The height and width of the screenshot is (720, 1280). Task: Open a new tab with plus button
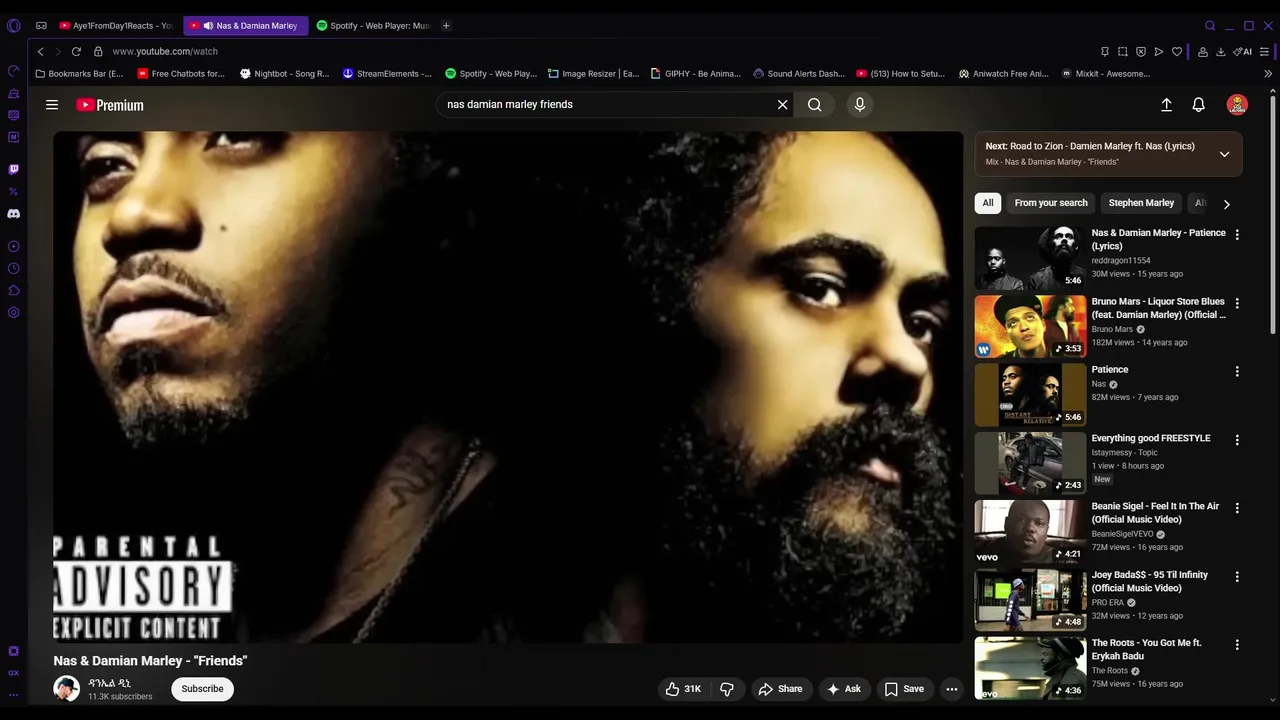pyautogui.click(x=446, y=26)
